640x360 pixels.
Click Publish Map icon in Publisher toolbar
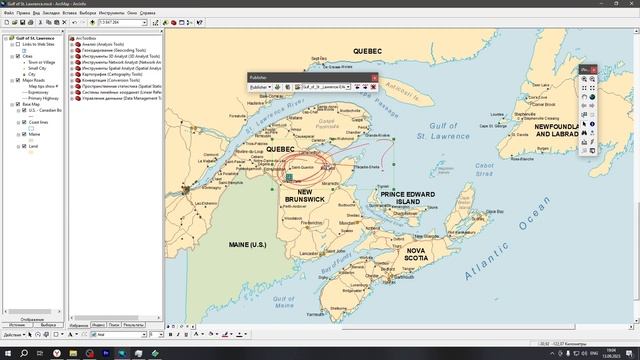(x=278, y=87)
